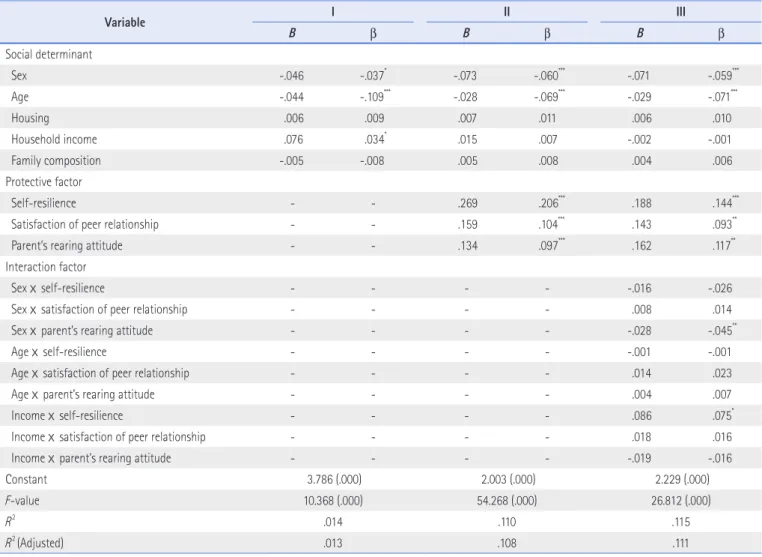
Task: Click Age beta value '-.109' in model I
Action: point(374,97)
